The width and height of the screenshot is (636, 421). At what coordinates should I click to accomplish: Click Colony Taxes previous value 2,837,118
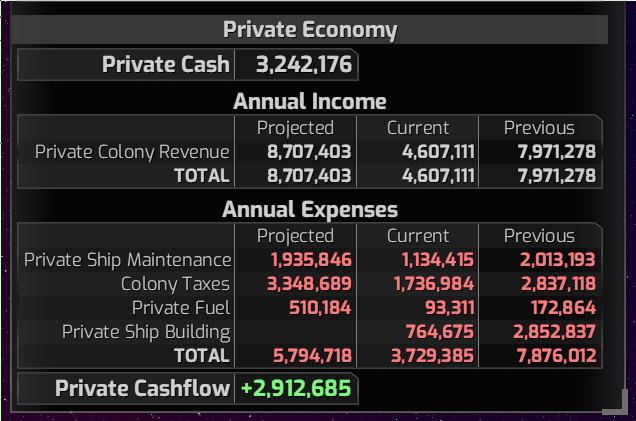pos(558,284)
